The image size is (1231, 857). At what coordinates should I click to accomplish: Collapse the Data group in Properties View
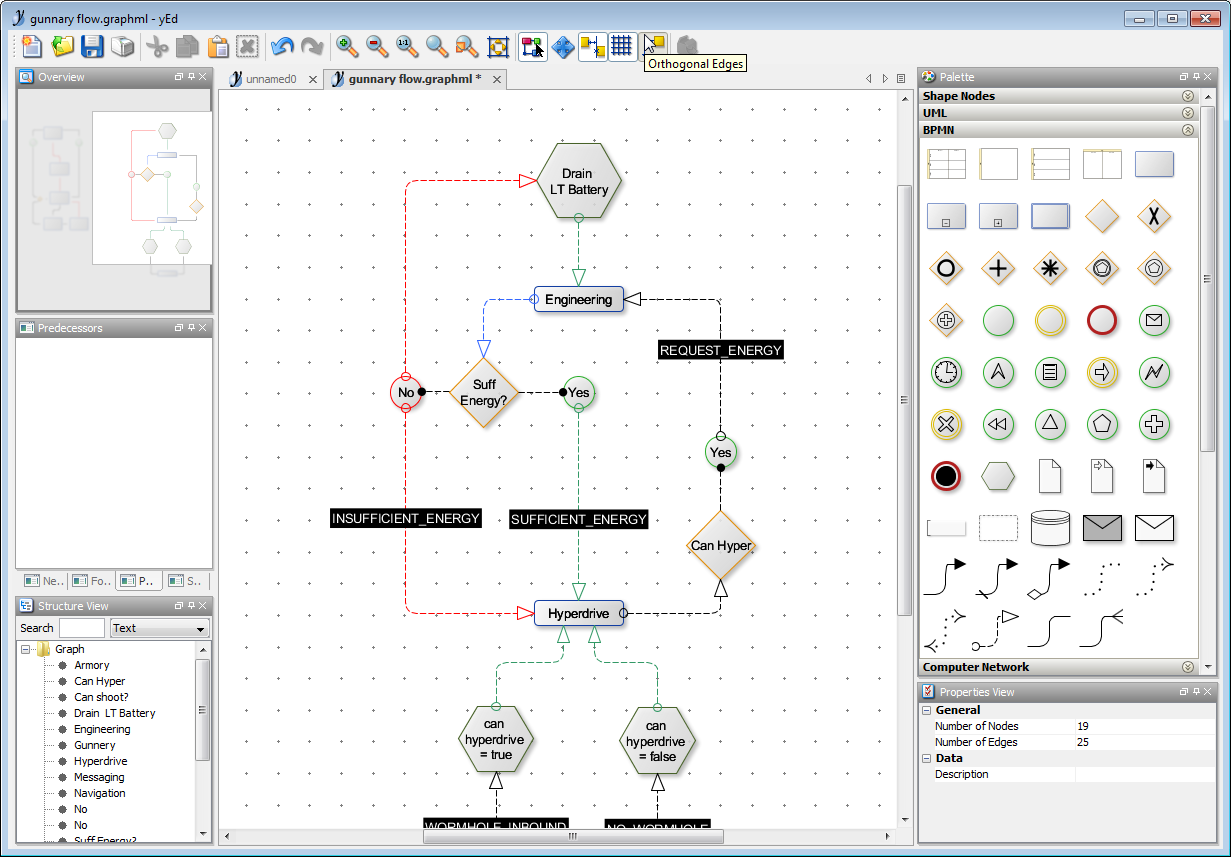pyautogui.click(x=927, y=758)
